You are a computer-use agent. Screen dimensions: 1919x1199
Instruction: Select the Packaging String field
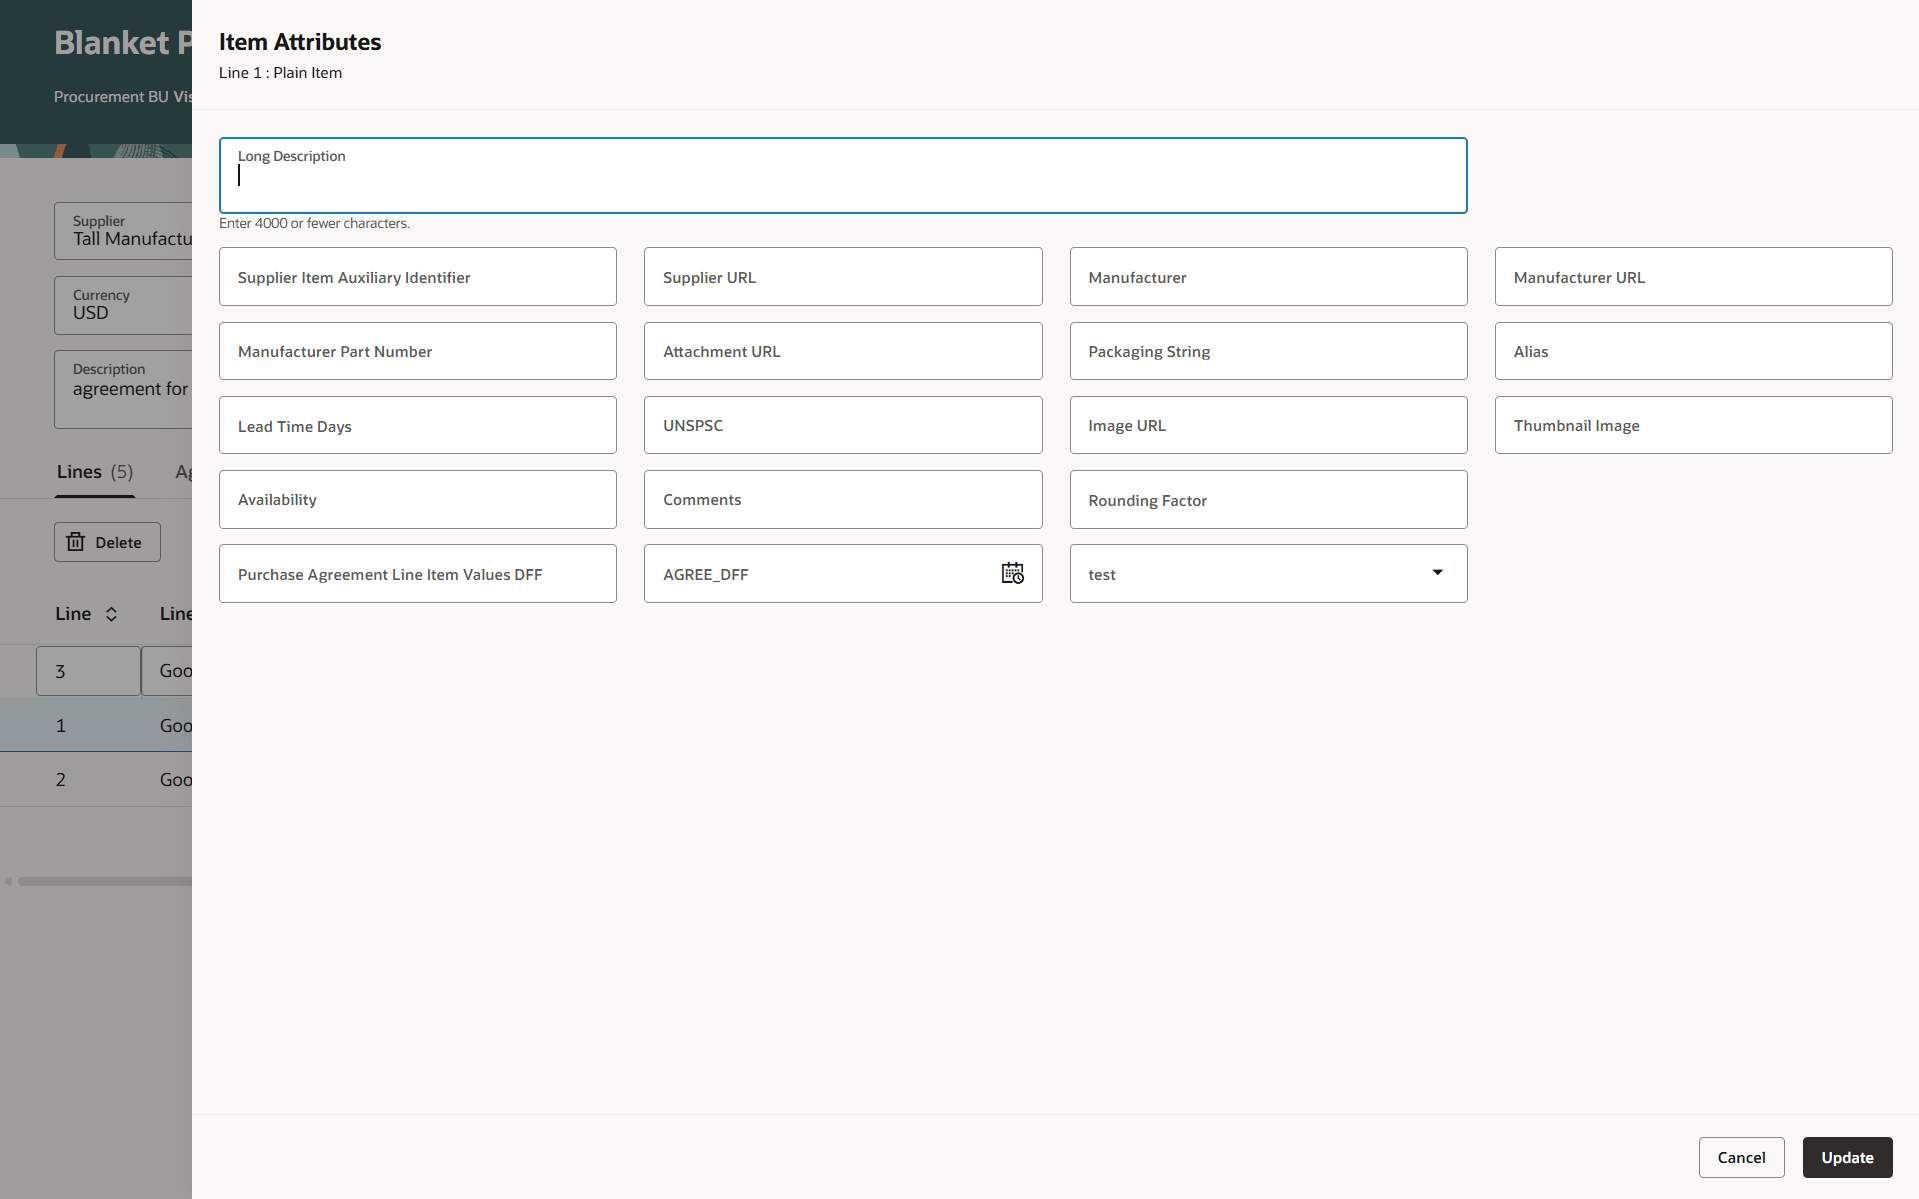click(x=1268, y=351)
